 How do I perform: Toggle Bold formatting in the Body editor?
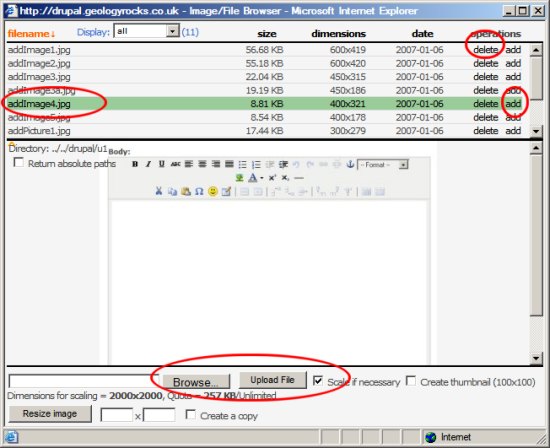click(135, 164)
